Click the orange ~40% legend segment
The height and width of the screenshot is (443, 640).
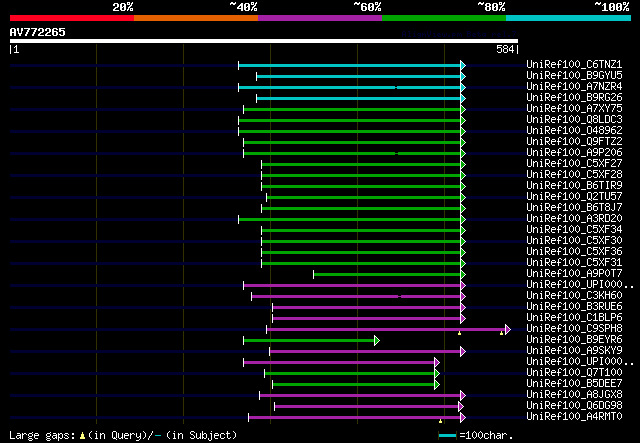click(196, 18)
